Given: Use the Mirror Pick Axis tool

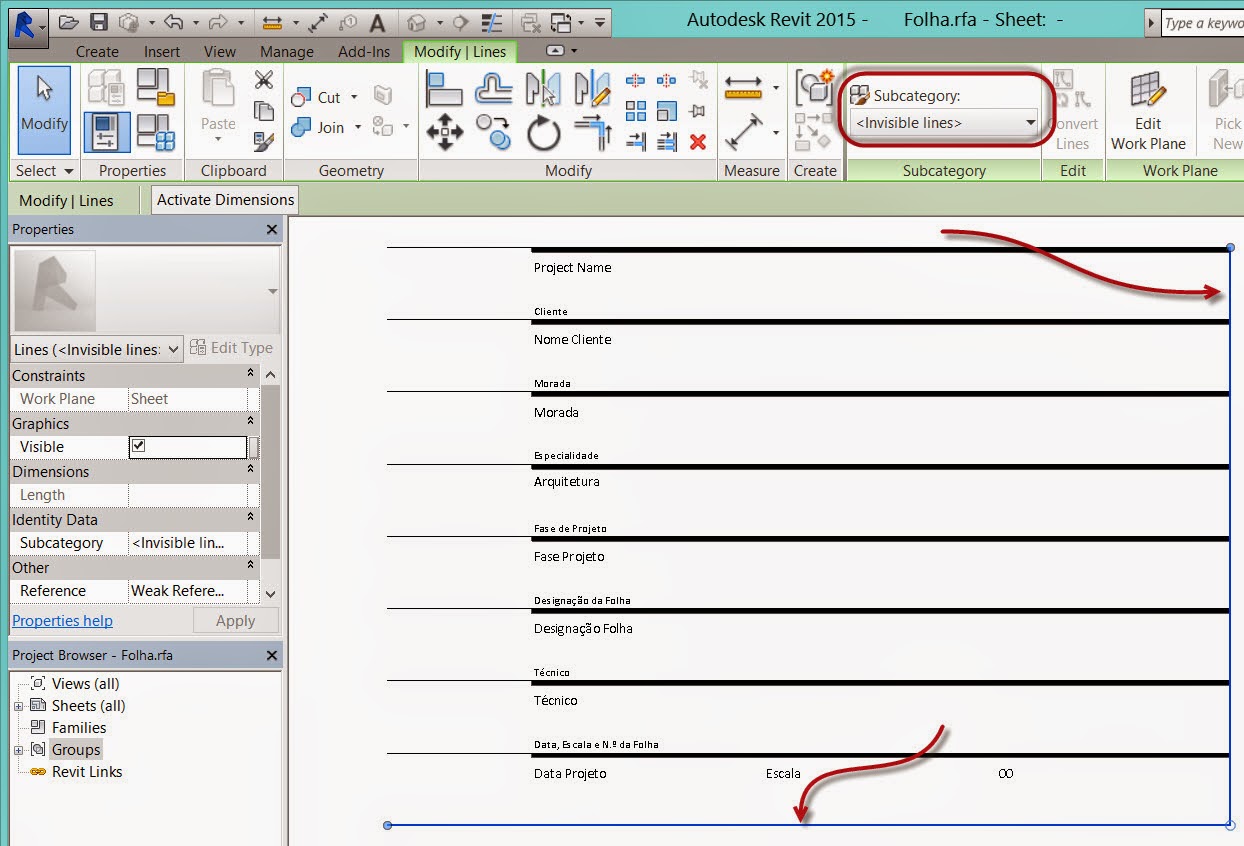Looking at the screenshot, I should point(544,88).
